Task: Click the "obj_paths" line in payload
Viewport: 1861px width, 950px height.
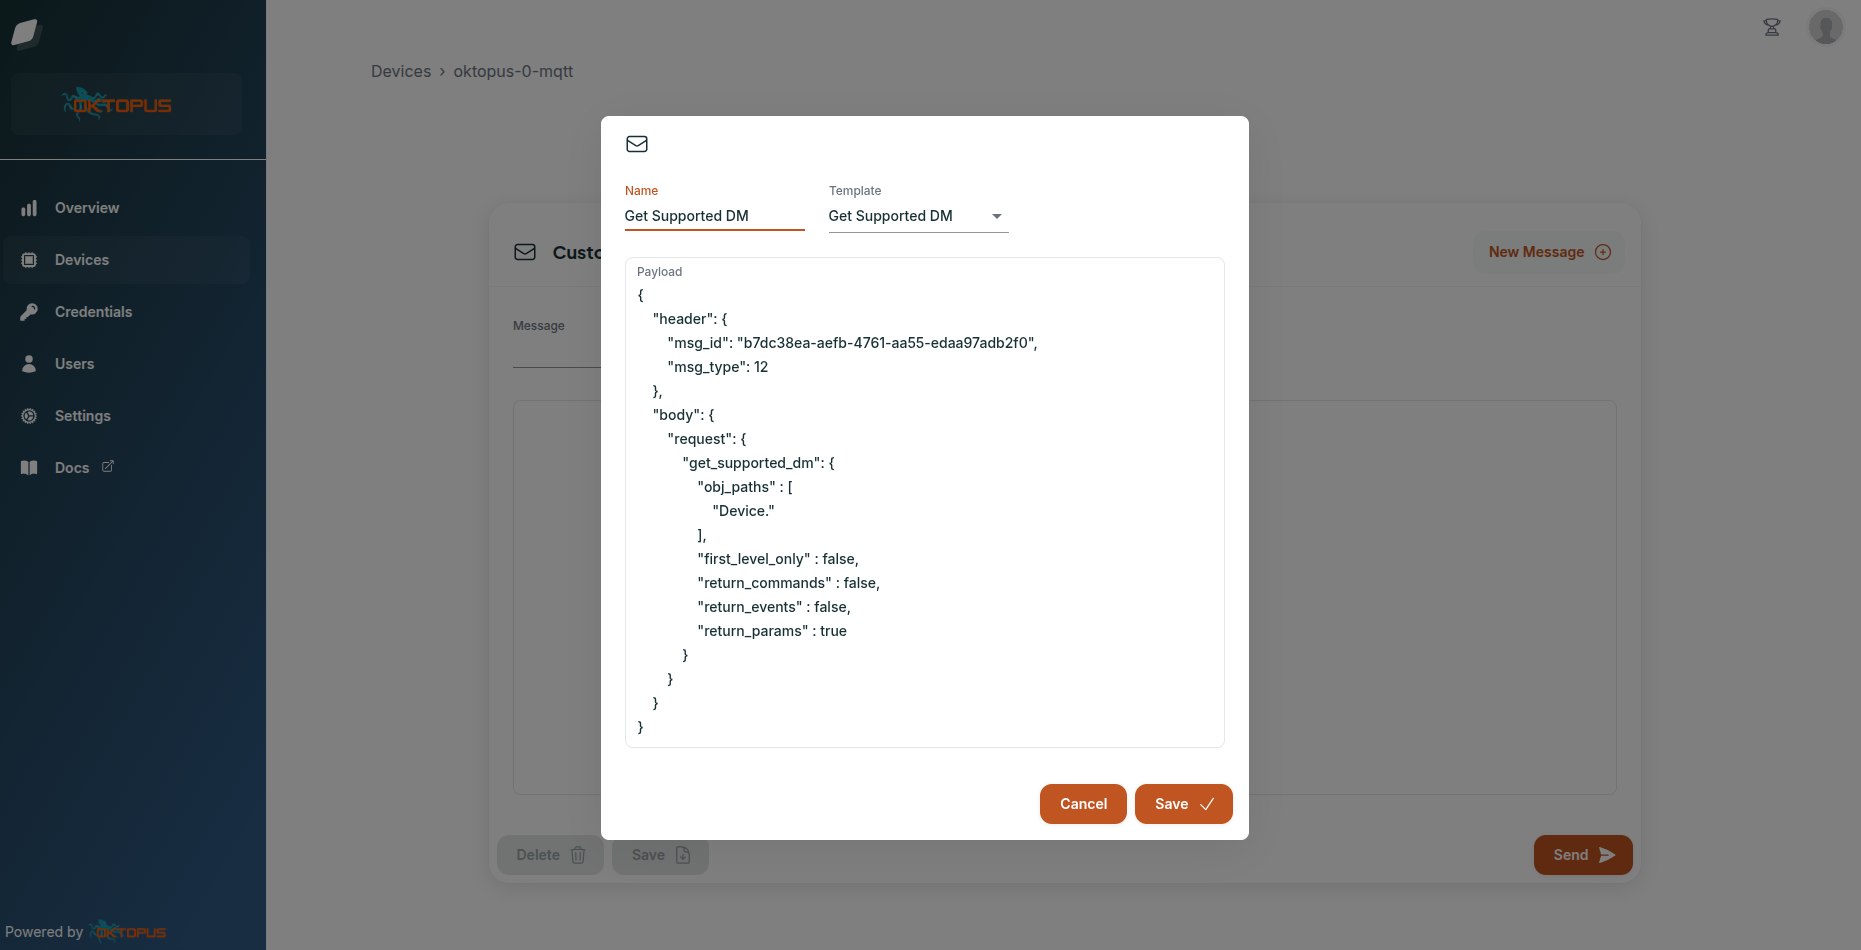Action: [x=745, y=487]
